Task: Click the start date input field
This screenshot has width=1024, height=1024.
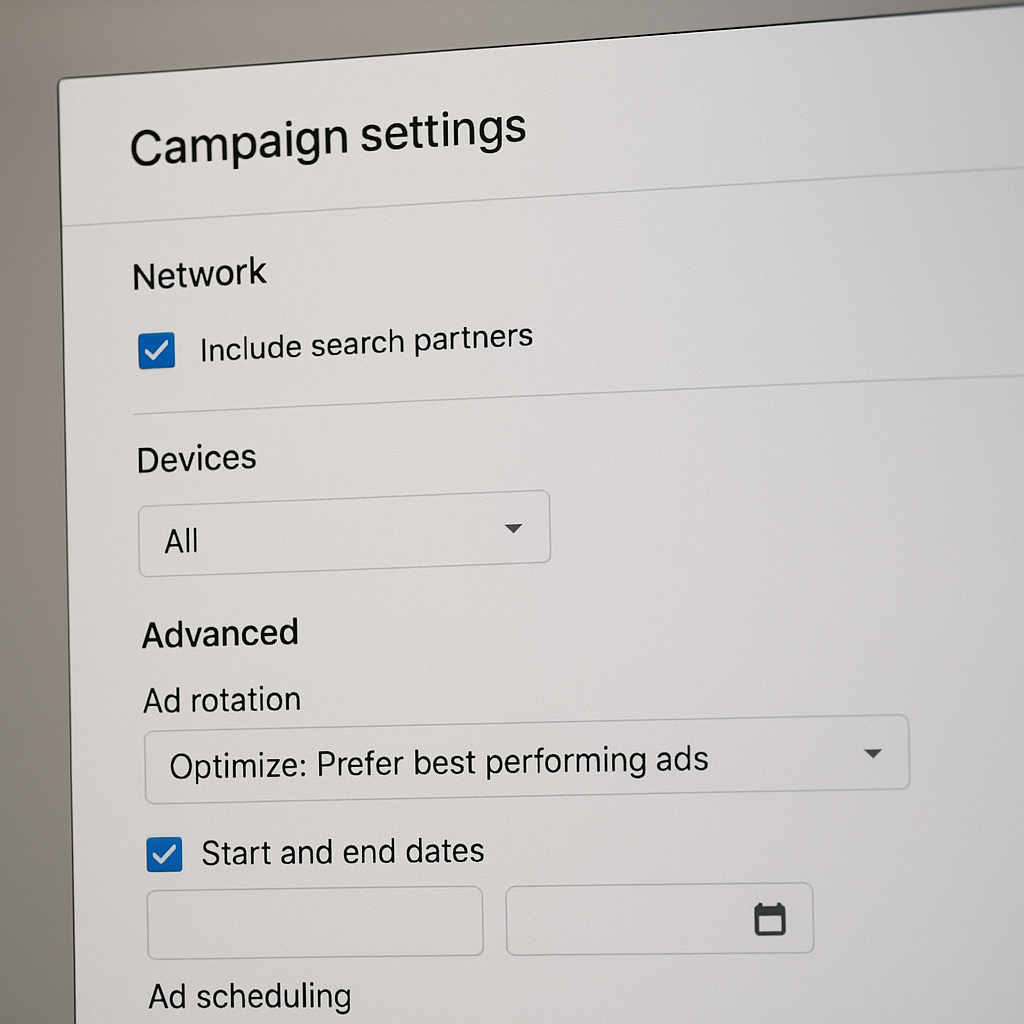Action: pyautogui.click(x=315, y=921)
